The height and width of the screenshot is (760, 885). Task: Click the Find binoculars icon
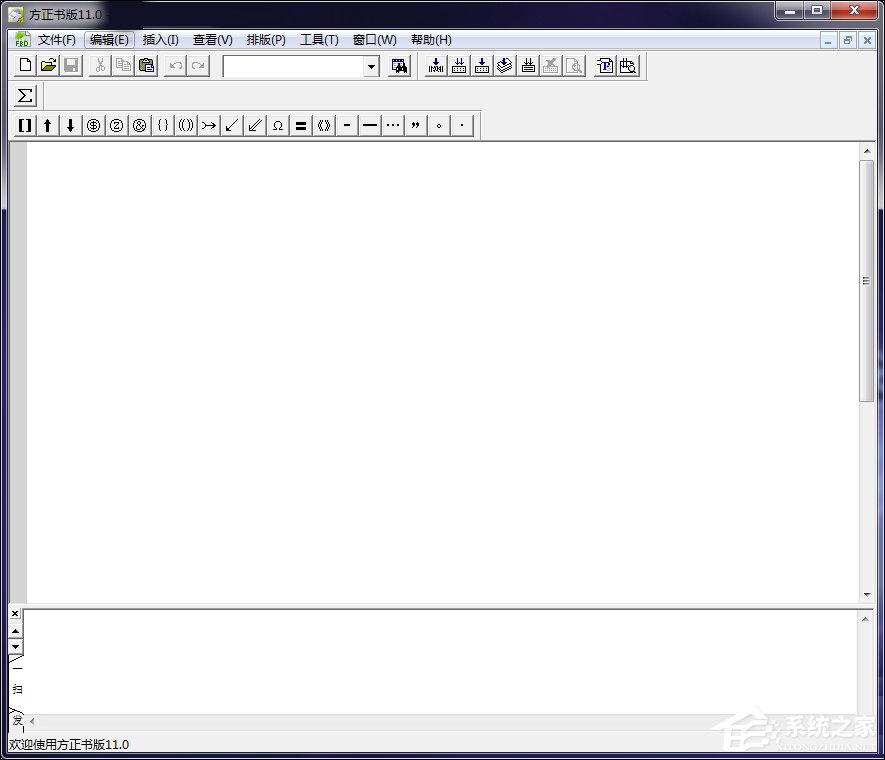point(399,66)
